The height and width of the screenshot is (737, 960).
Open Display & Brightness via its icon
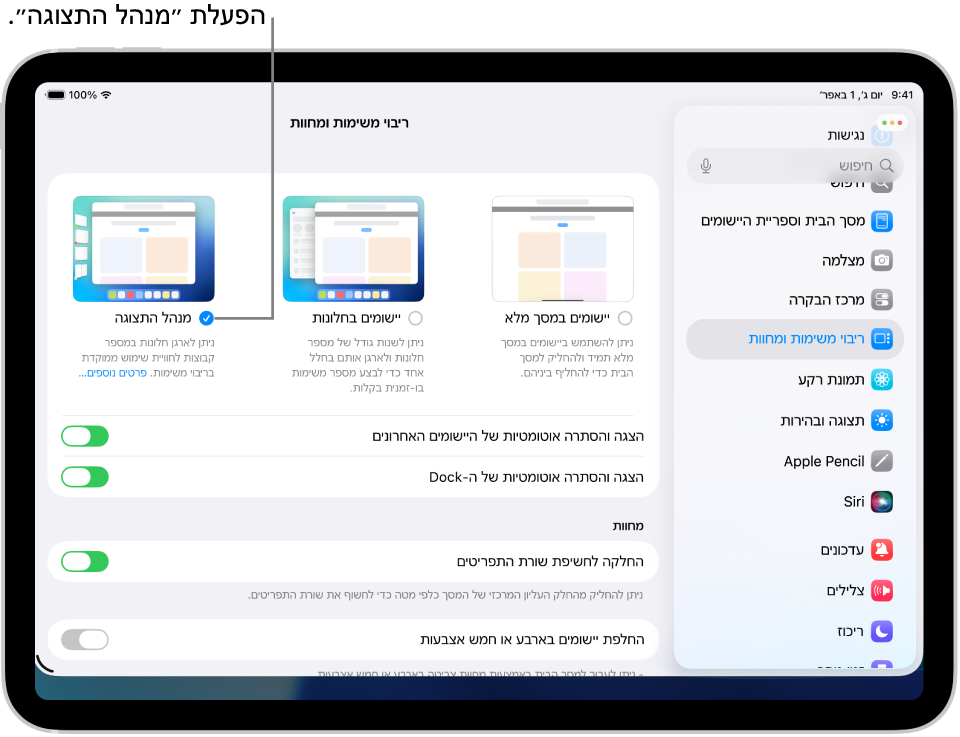pos(881,420)
